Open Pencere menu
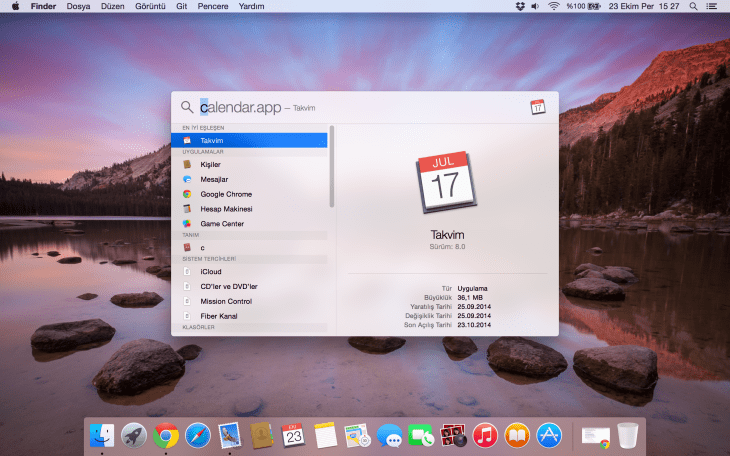Viewport: 730px width, 456px height. click(213, 6)
